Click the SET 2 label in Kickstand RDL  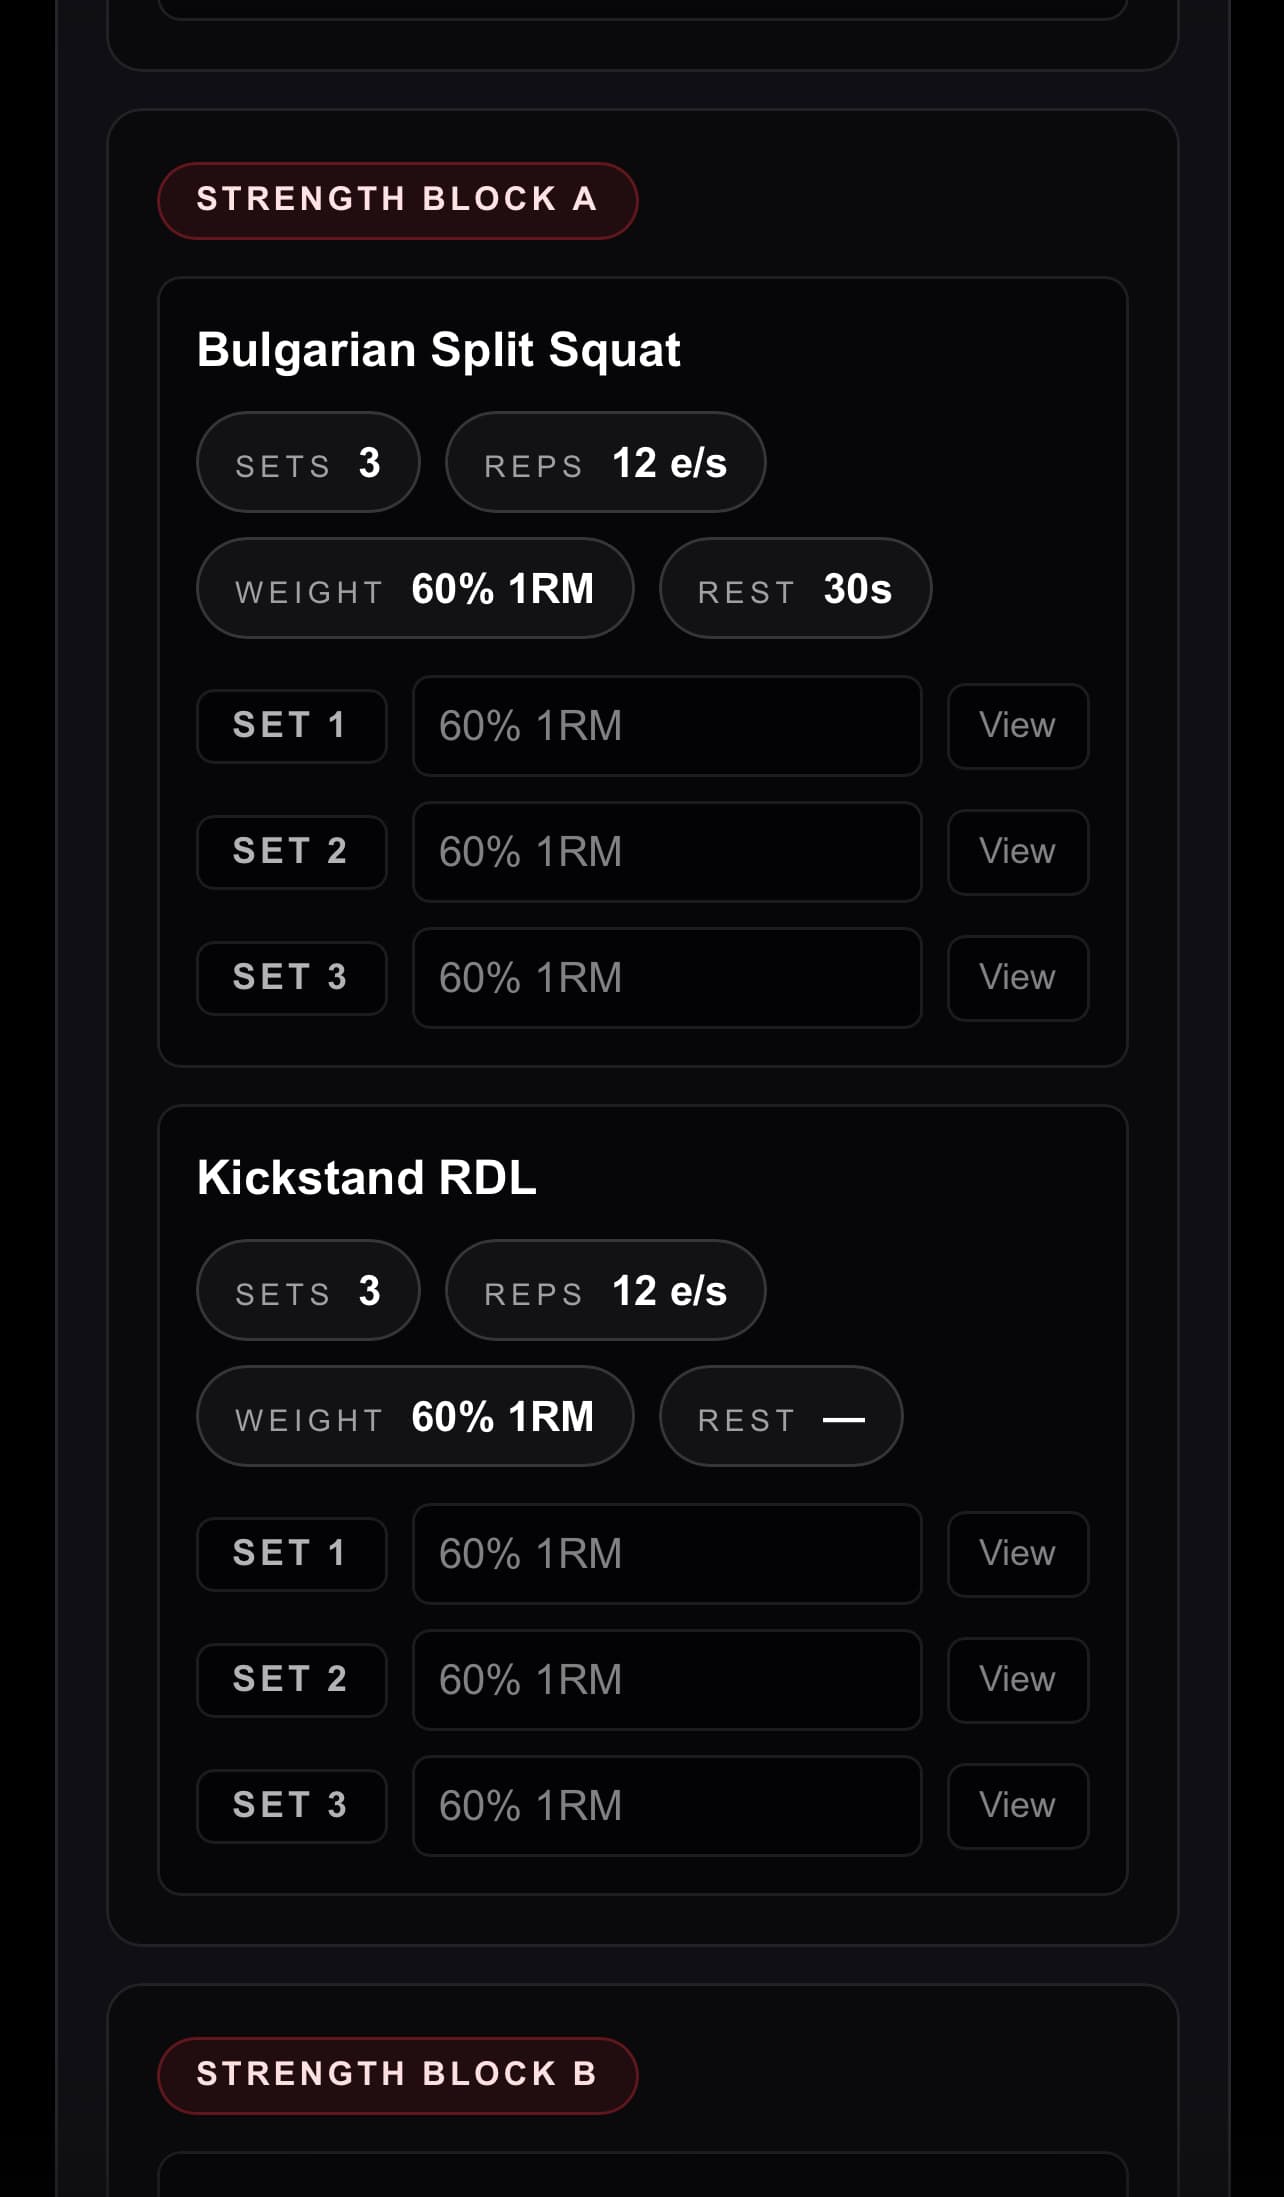291,1679
